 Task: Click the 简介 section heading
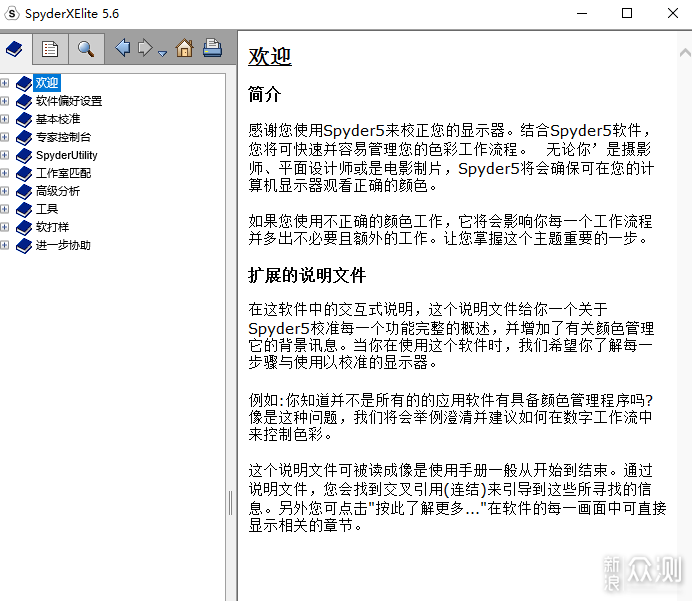click(x=264, y=94)
